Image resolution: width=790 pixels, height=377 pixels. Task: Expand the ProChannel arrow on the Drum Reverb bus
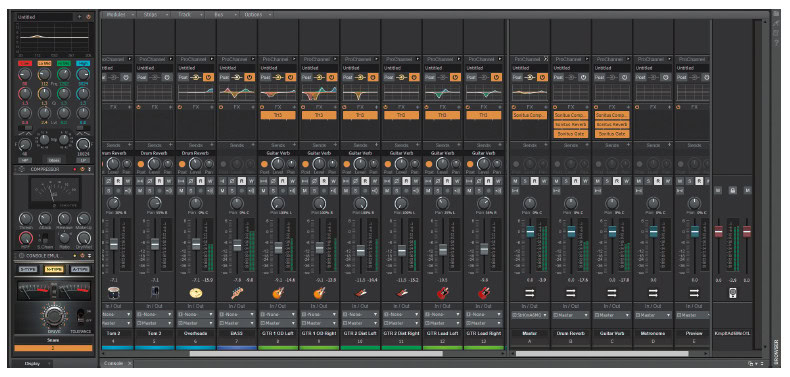586,59
